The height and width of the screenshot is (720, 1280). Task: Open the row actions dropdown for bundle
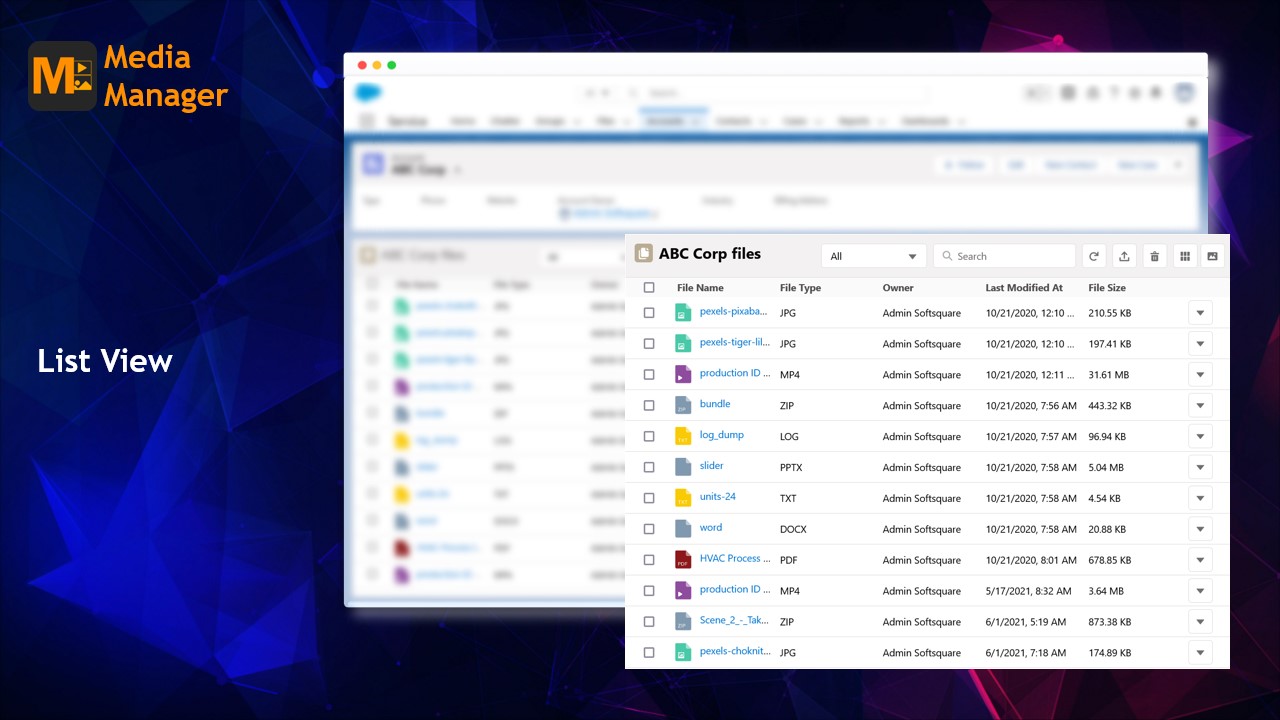(1200, 405)
